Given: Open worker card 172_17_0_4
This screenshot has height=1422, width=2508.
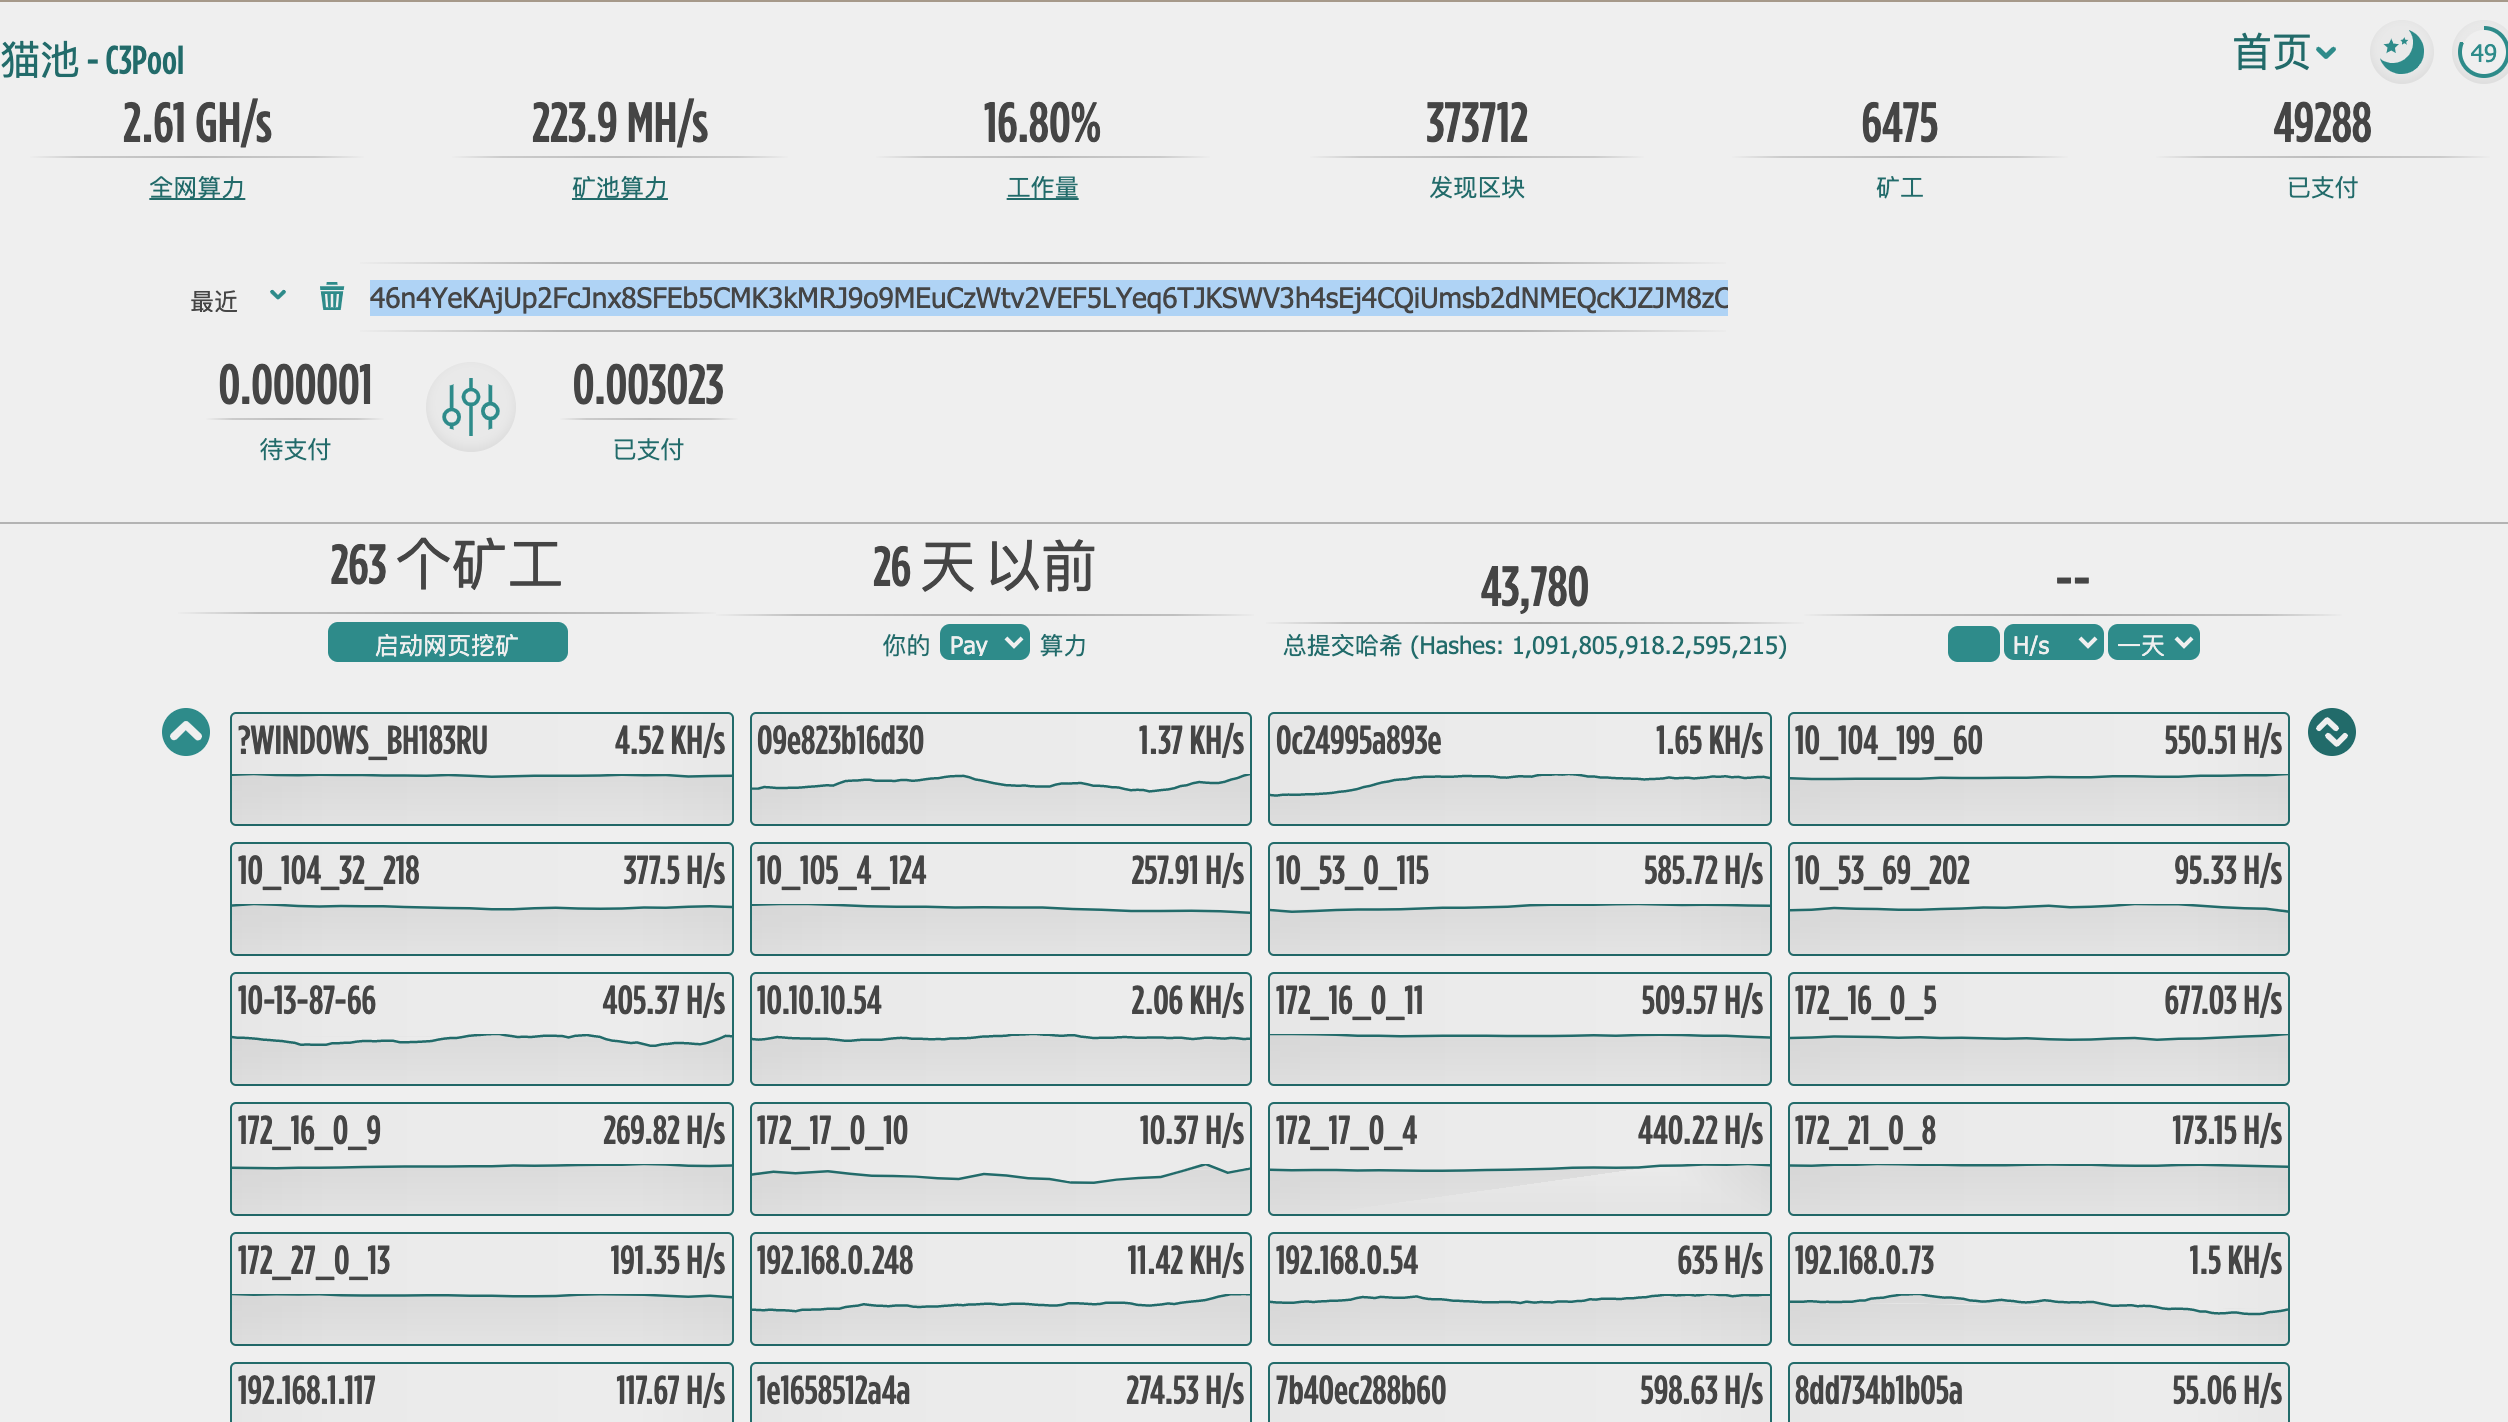Looking at the screenshot, I should [1520, 1158].
